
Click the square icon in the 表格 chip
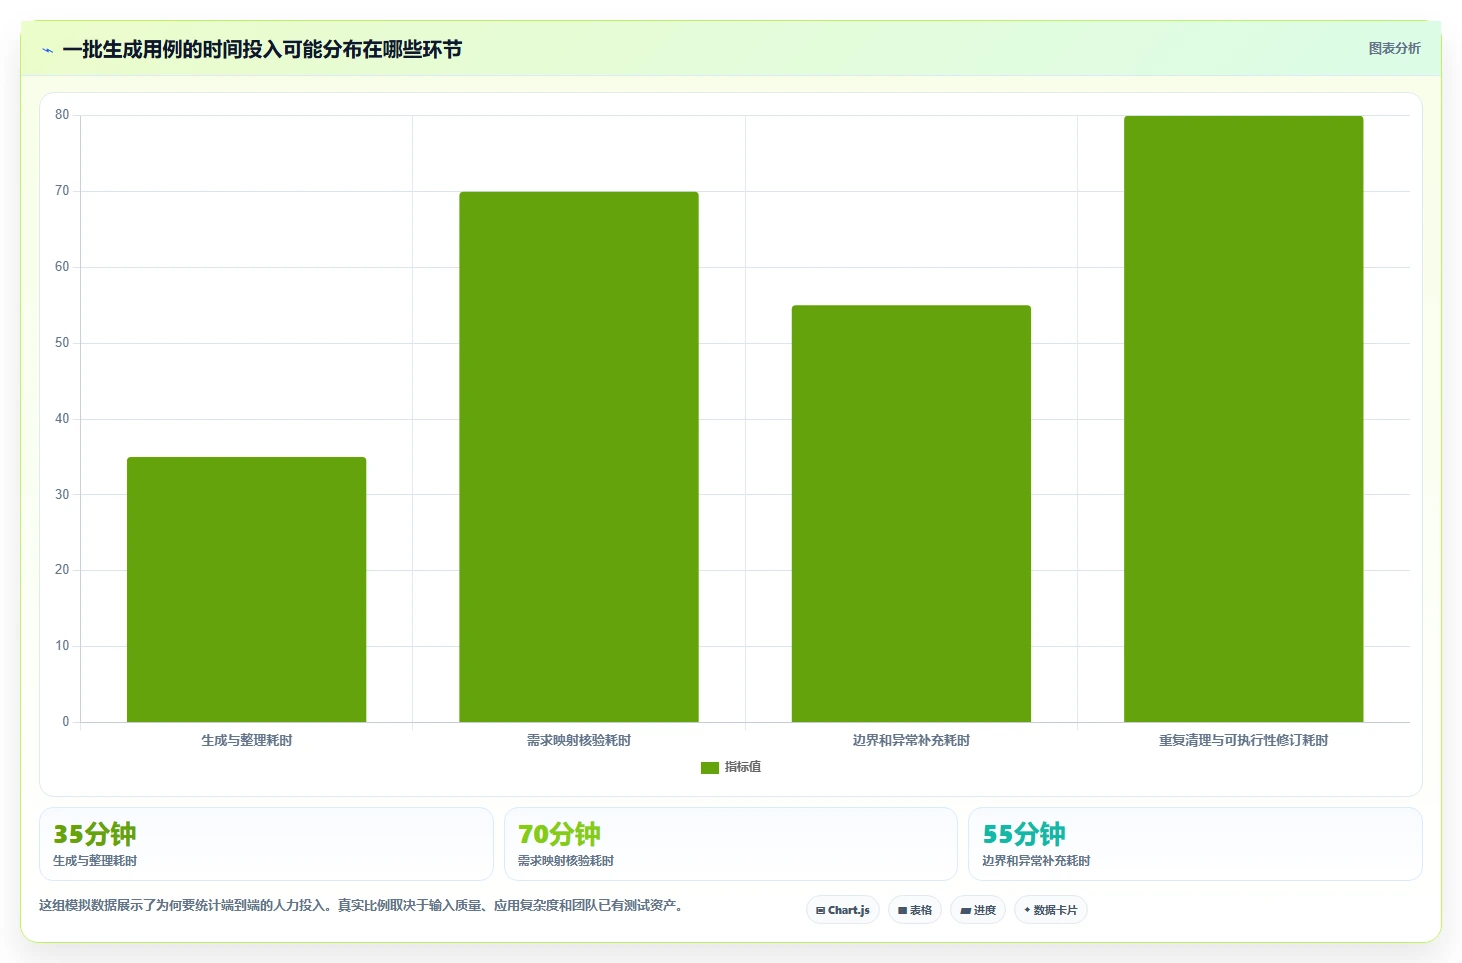click(x=902, y=910)
